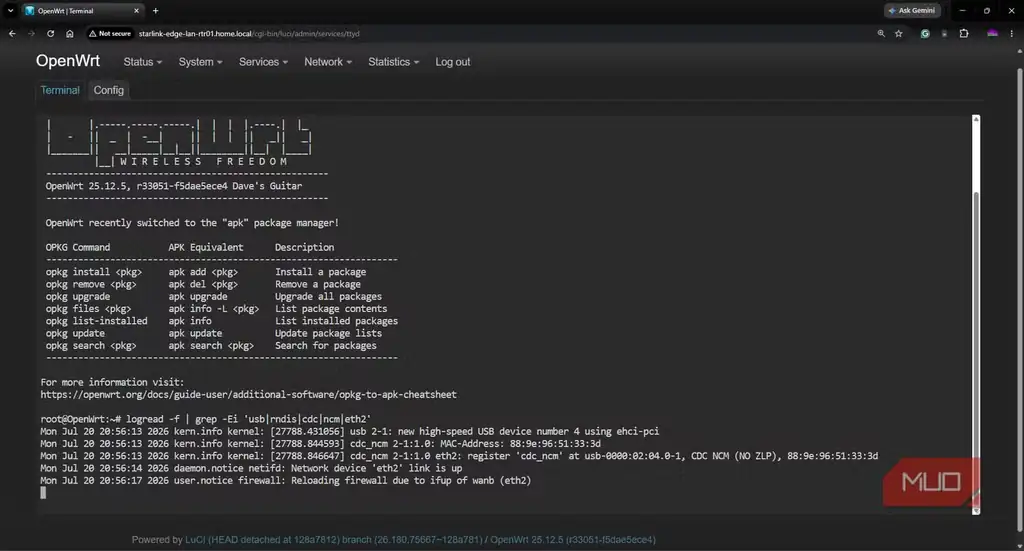Screen dimensions: 1024x551
Task: Click 'OpenWrt 25.12.5, r33051' version line
Action: click(174, 186)
